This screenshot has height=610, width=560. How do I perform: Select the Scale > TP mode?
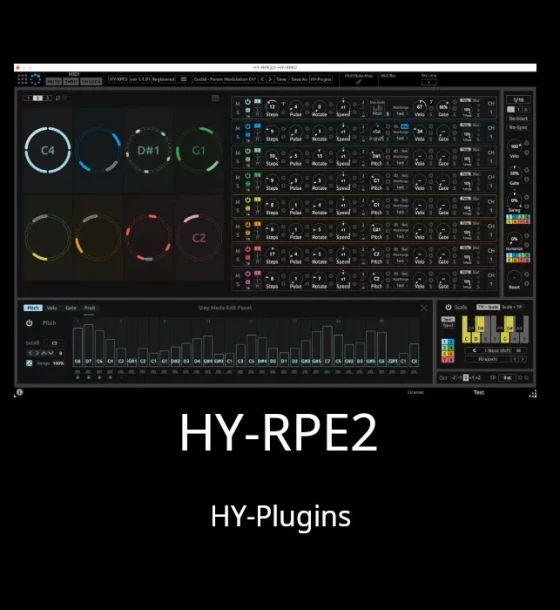tap(511, 307)
